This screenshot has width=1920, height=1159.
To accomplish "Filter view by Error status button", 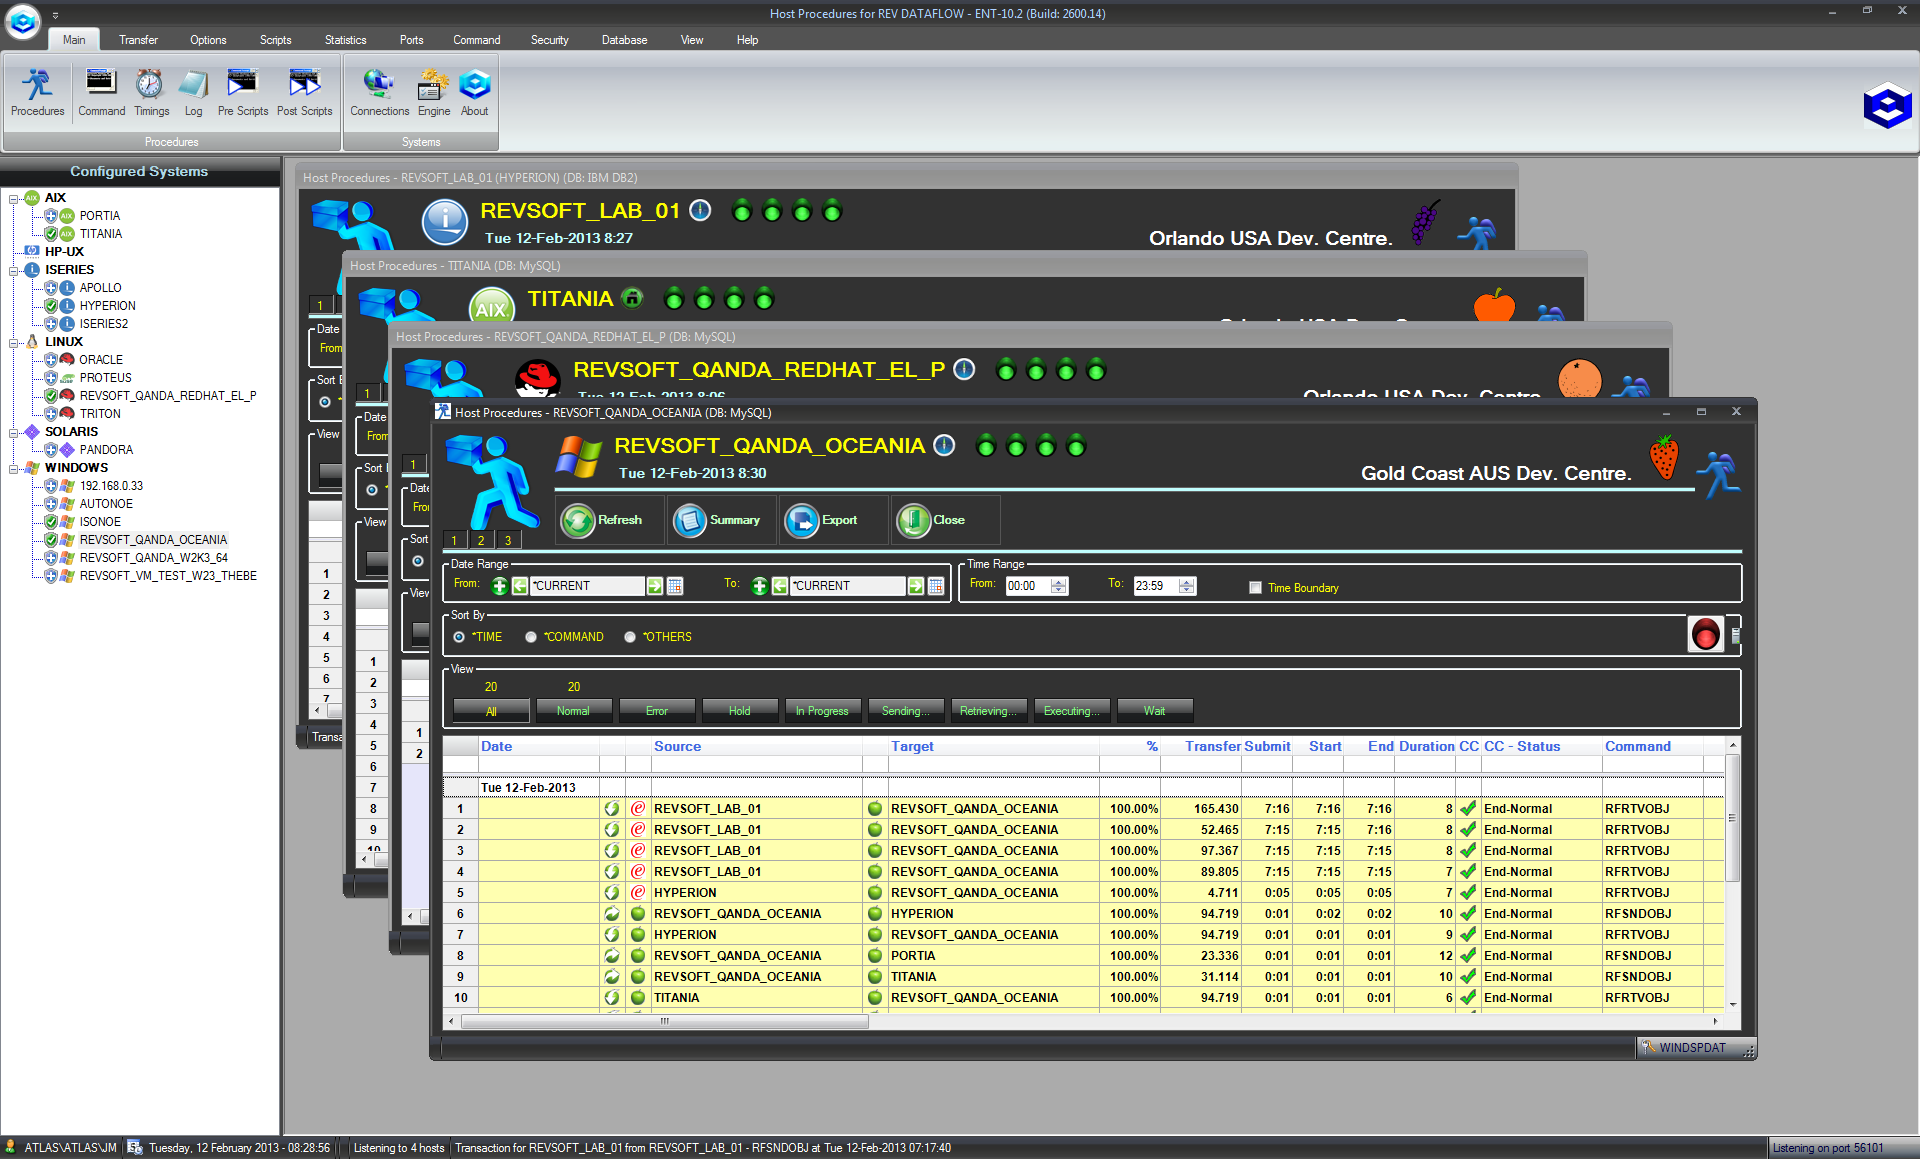I will click(656, 711).
